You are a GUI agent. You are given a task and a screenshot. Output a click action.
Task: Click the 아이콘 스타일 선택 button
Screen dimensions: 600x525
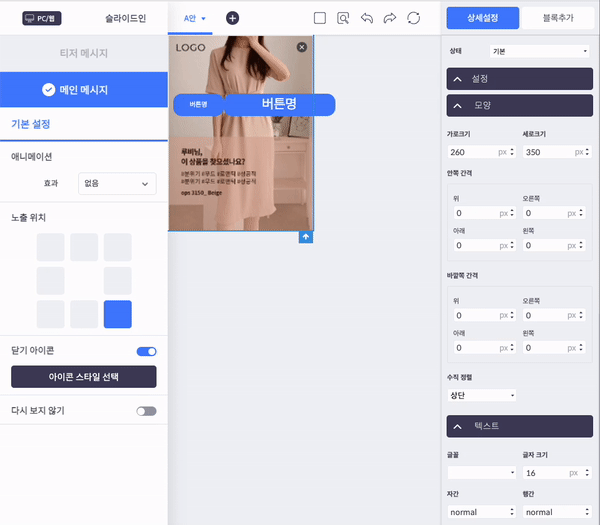point(83,377)
